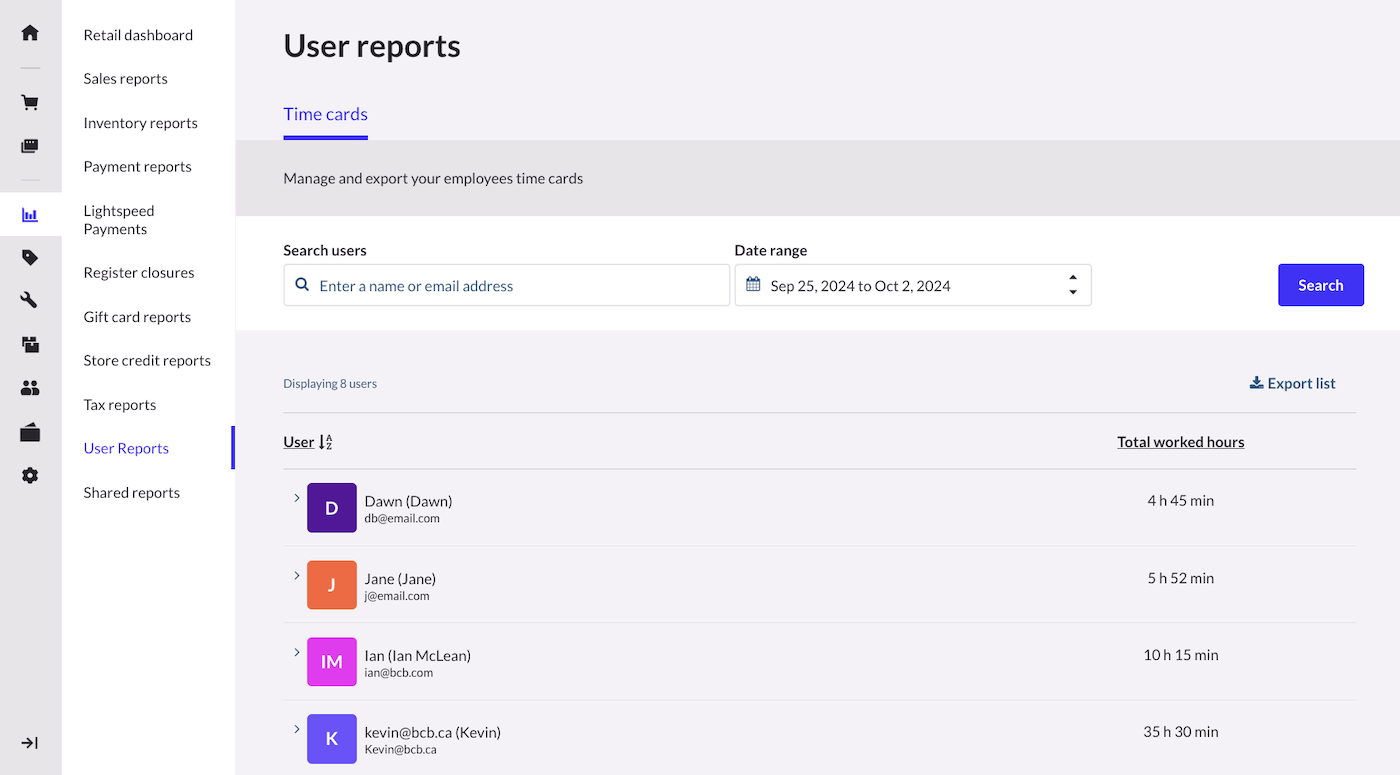
Task: Expand Jane's time card row
Action: point(297,575)
